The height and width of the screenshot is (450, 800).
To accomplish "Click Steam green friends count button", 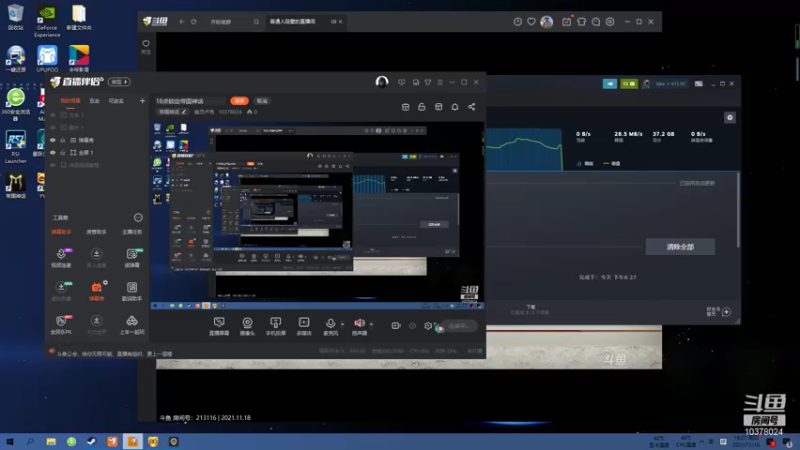I will coord(629,84).
